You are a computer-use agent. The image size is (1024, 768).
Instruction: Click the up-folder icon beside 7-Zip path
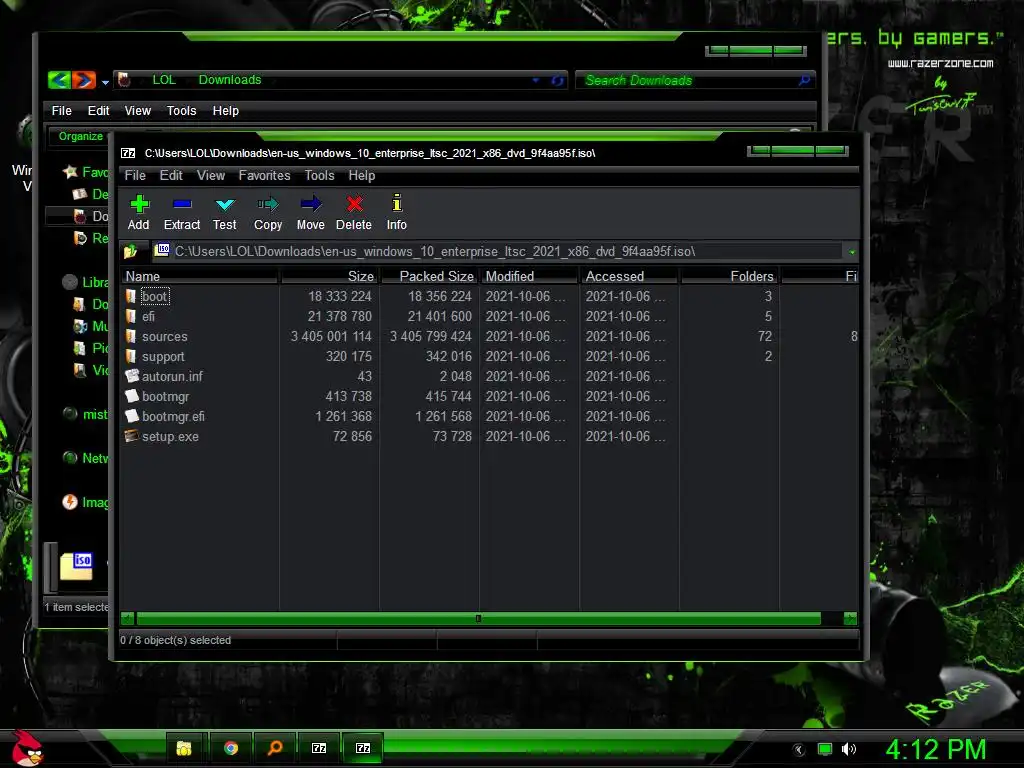click(130, 251)
